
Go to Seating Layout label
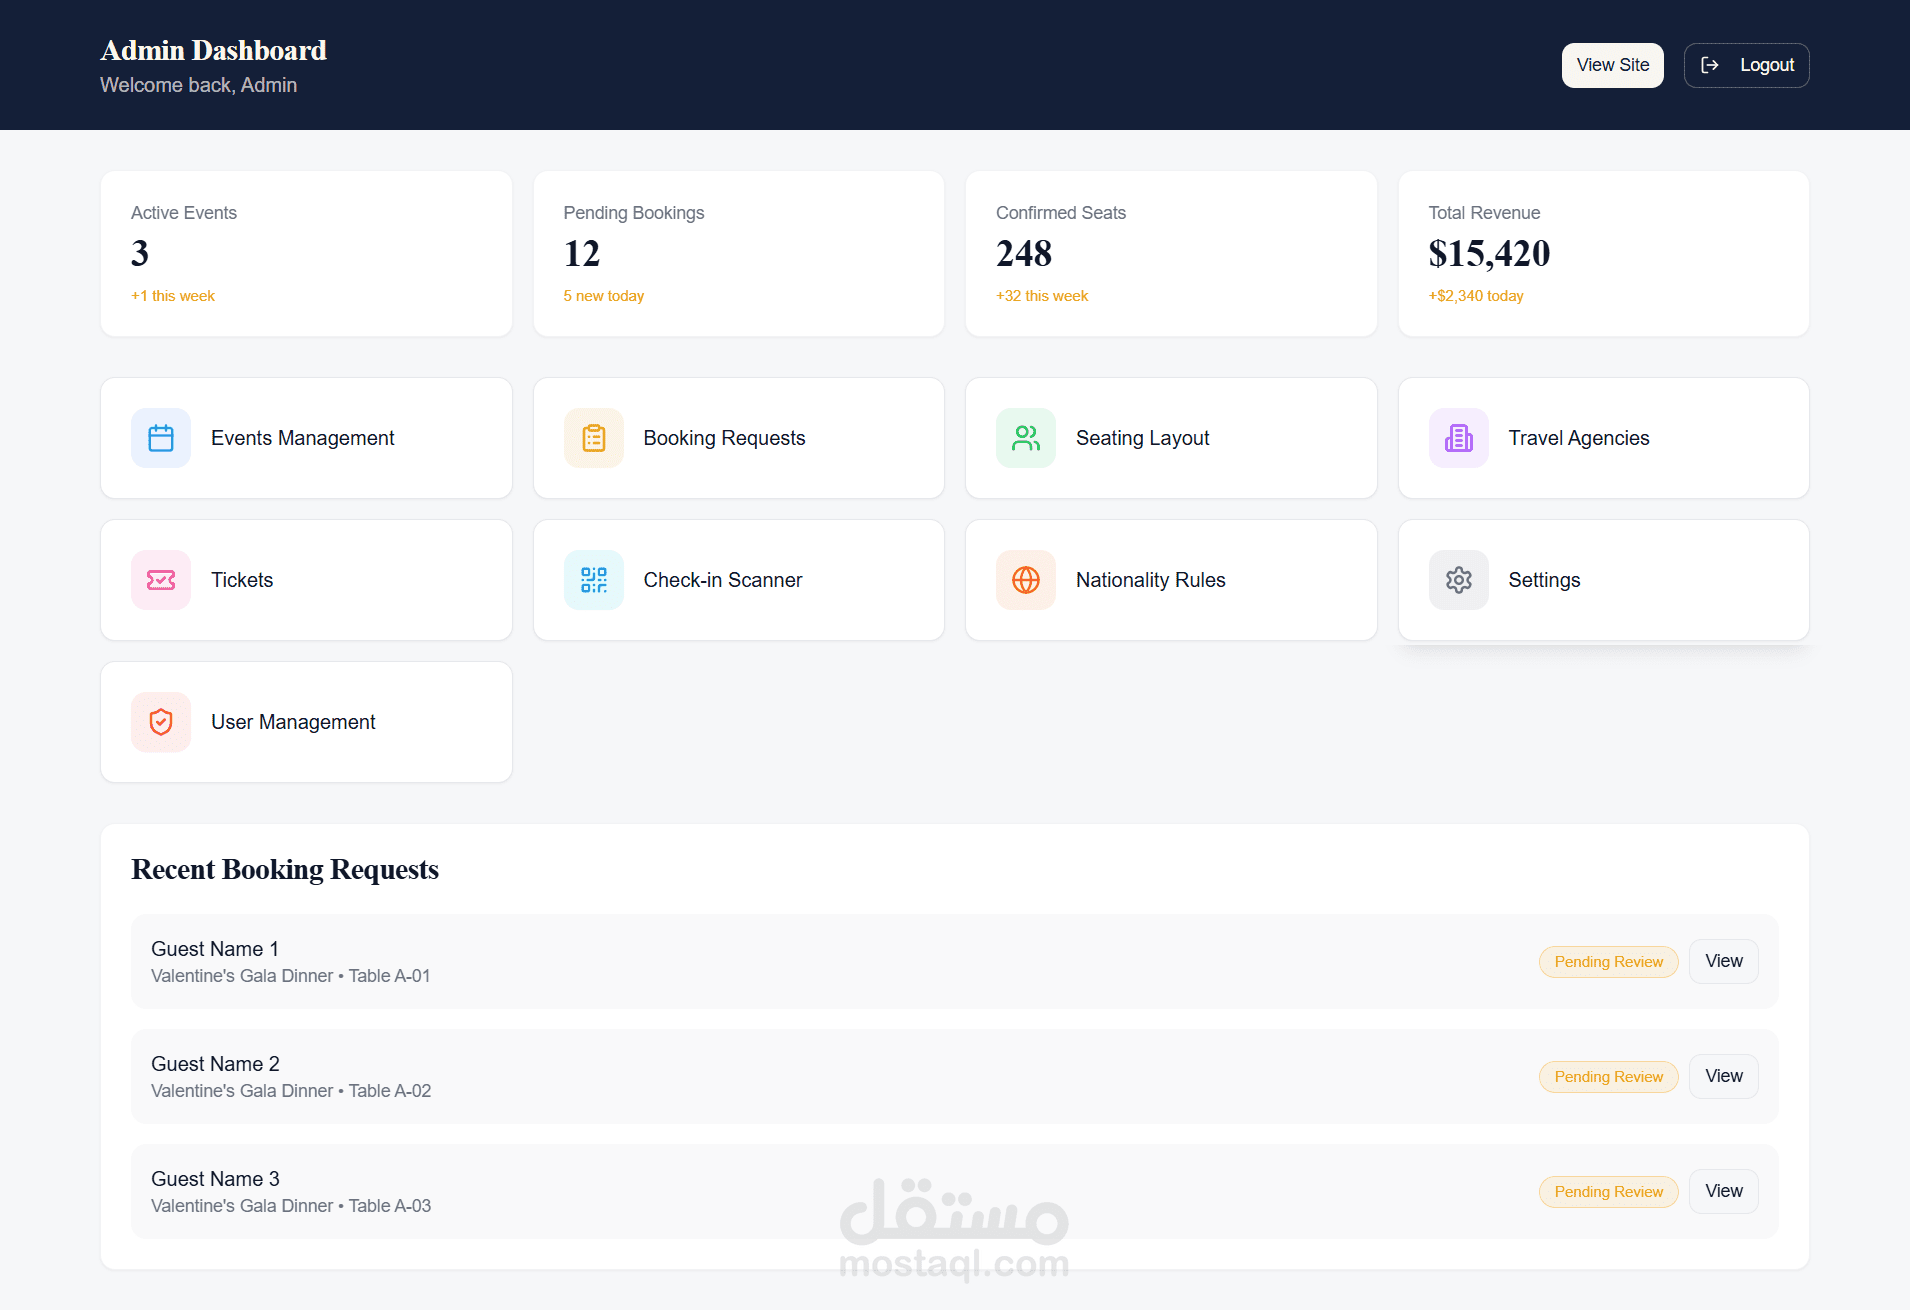point(1143,438)
